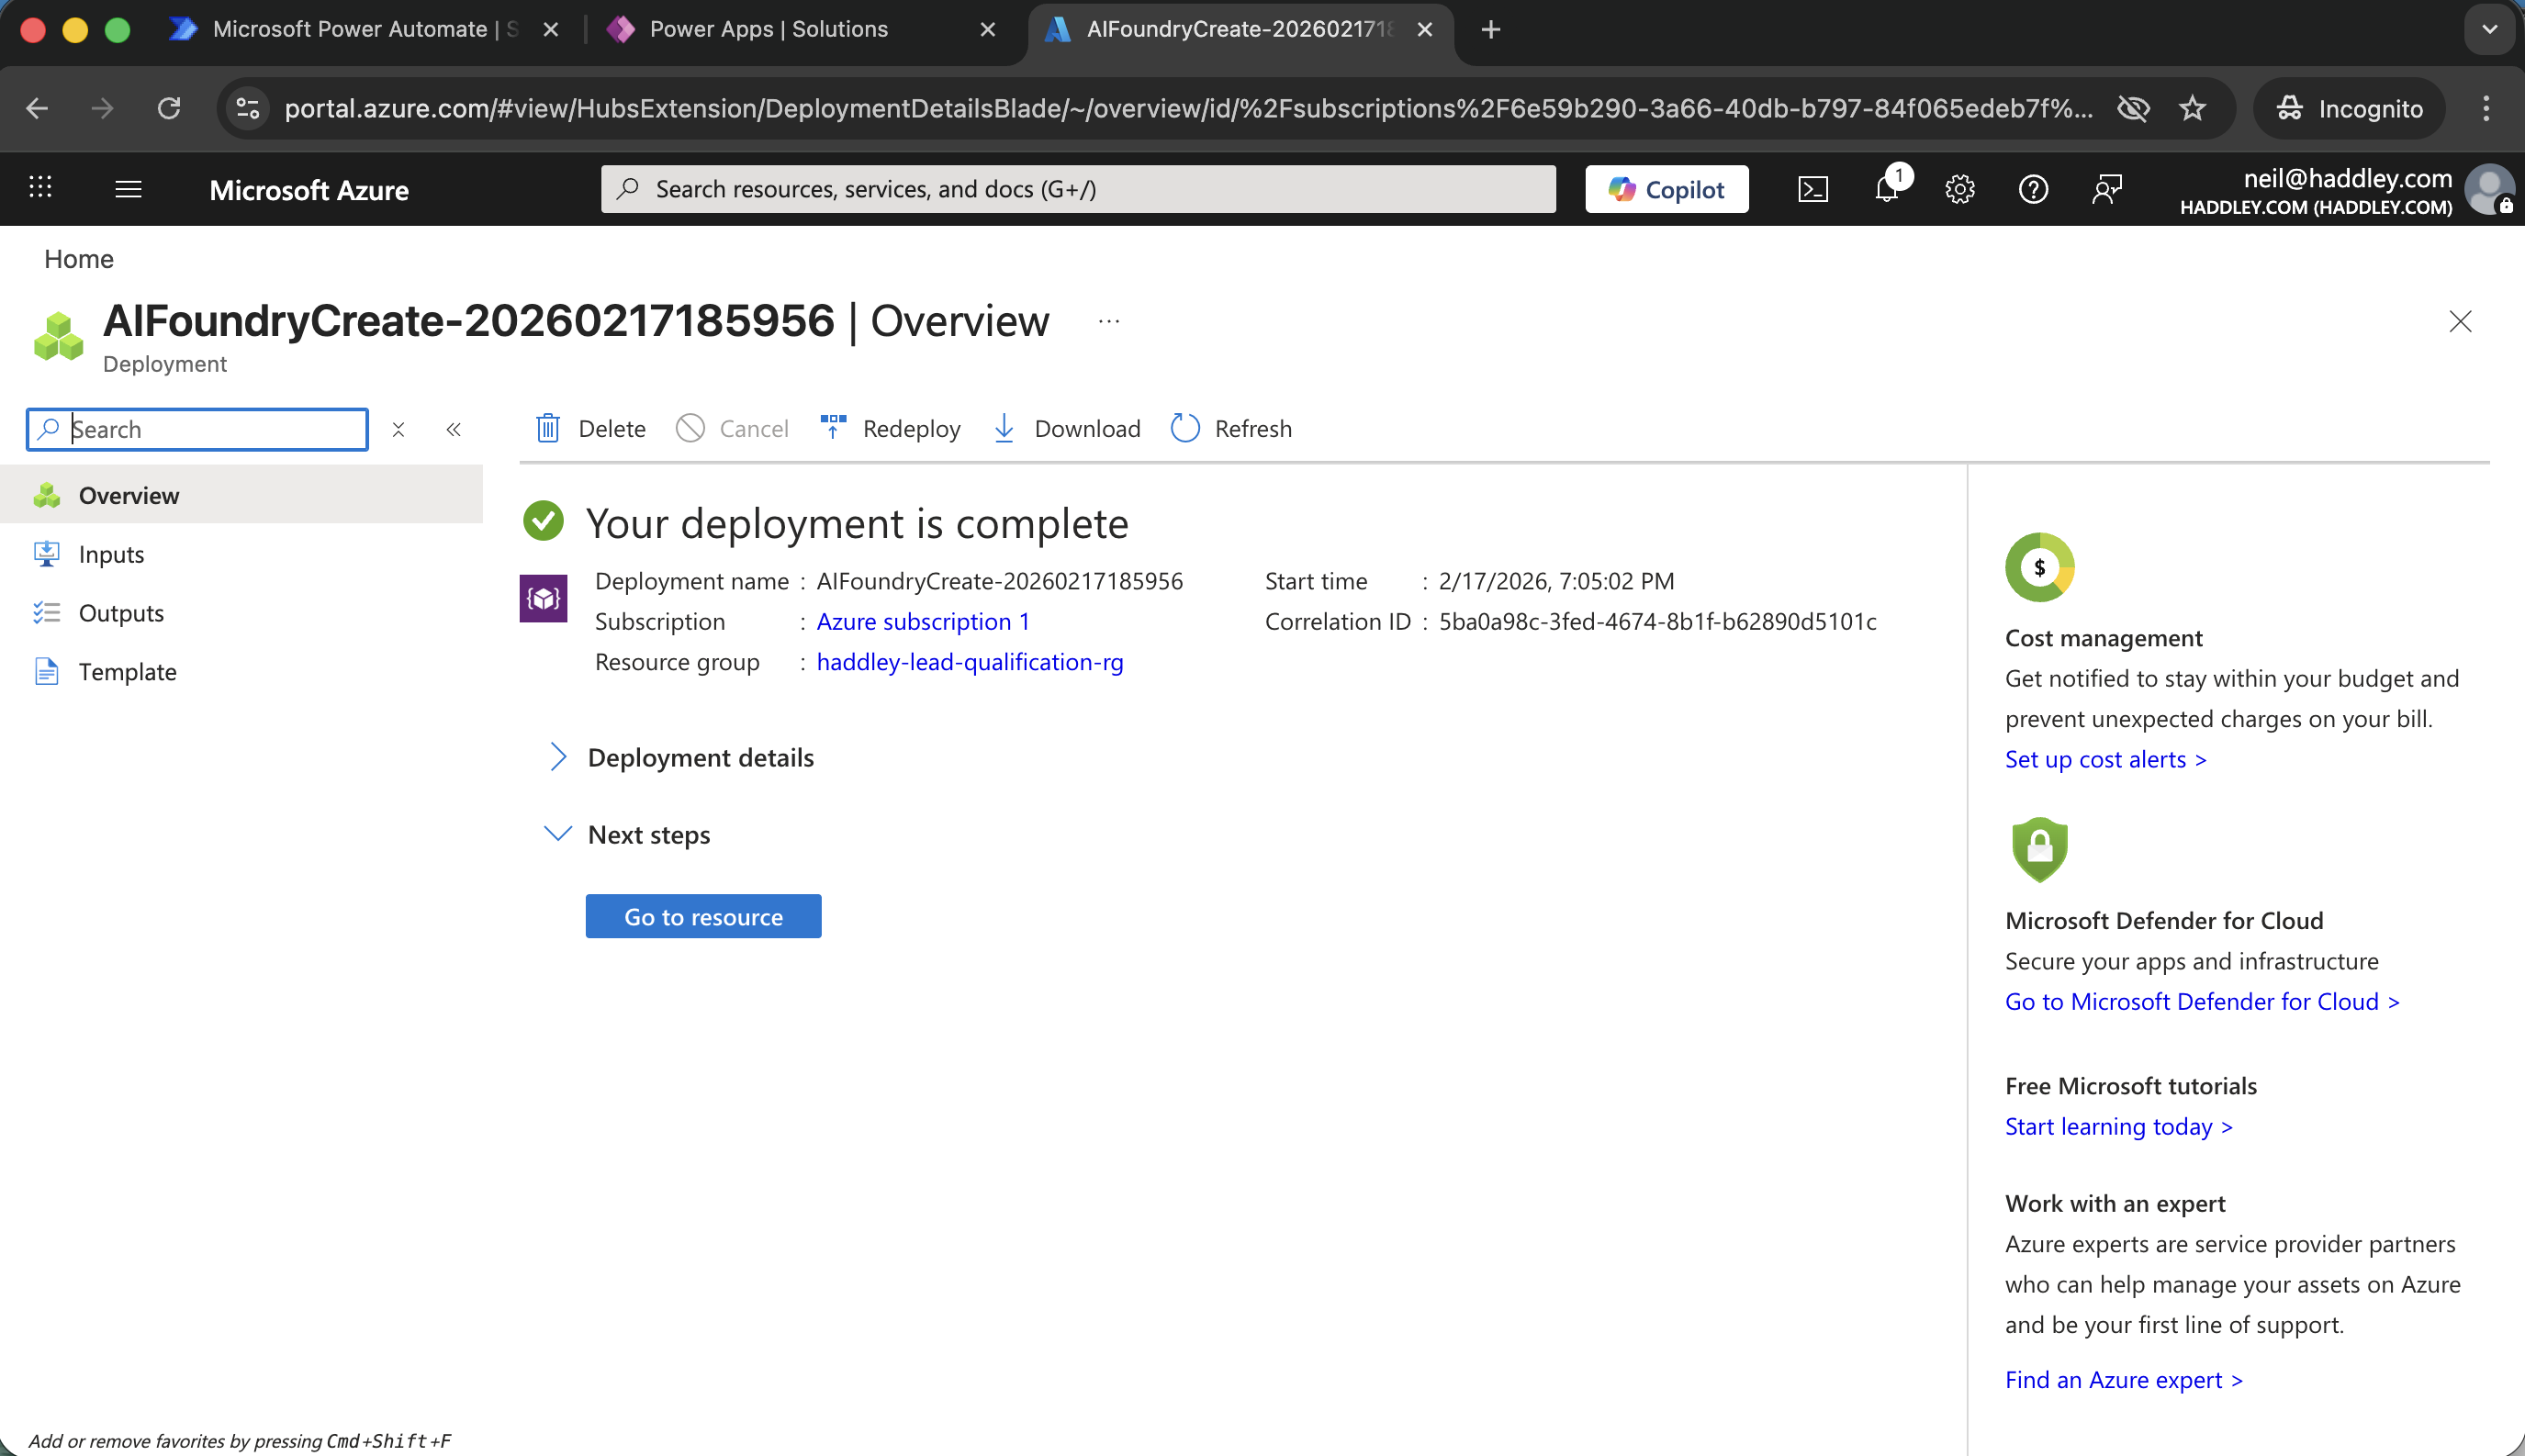The width and height of the screenshot is (2525, 1456).
Task: Open the notifications bell
Action: point(1886,189)
